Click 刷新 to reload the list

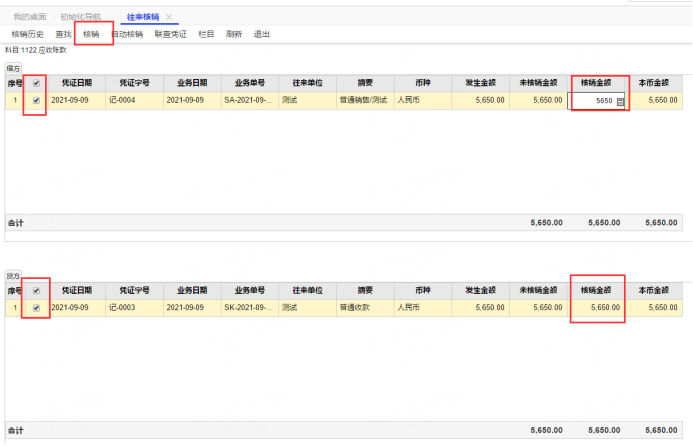[x=234, y=34]
